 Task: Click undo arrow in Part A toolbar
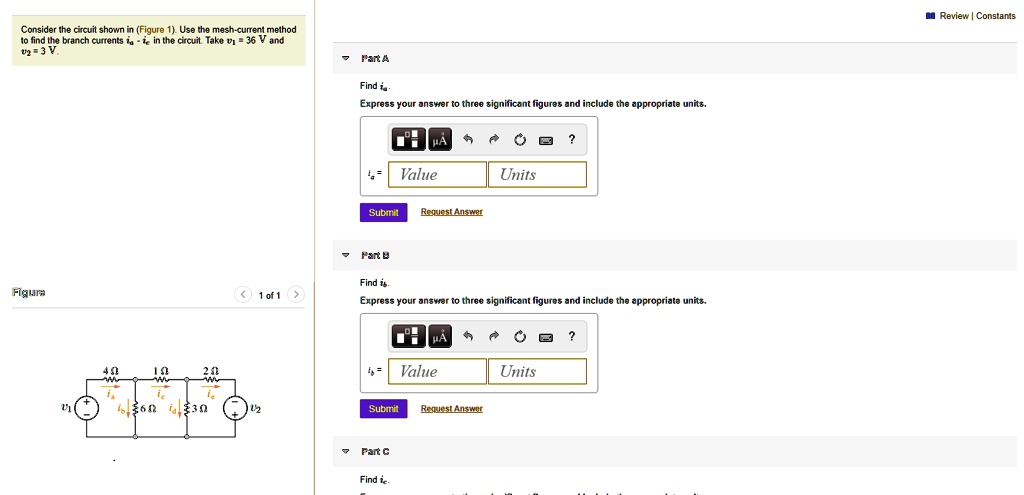(467, 140)
